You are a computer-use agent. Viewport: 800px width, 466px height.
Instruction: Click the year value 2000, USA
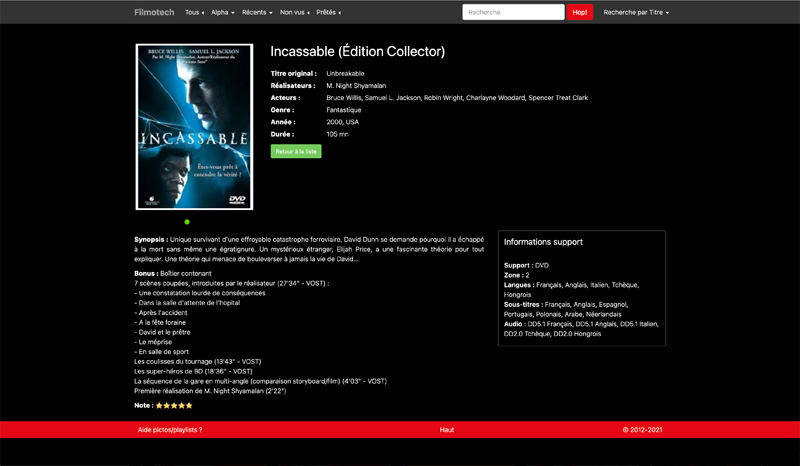tap(342, 122)
